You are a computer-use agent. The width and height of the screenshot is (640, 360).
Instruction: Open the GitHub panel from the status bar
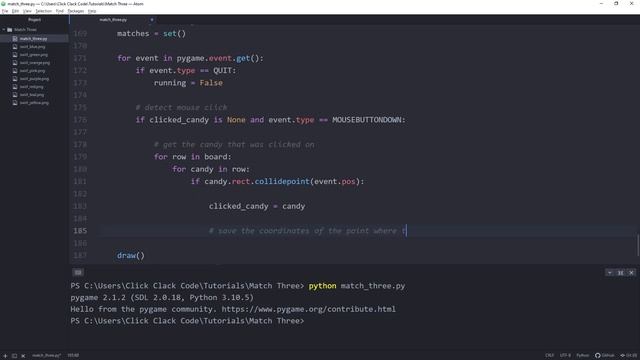(x=604, y=356)
